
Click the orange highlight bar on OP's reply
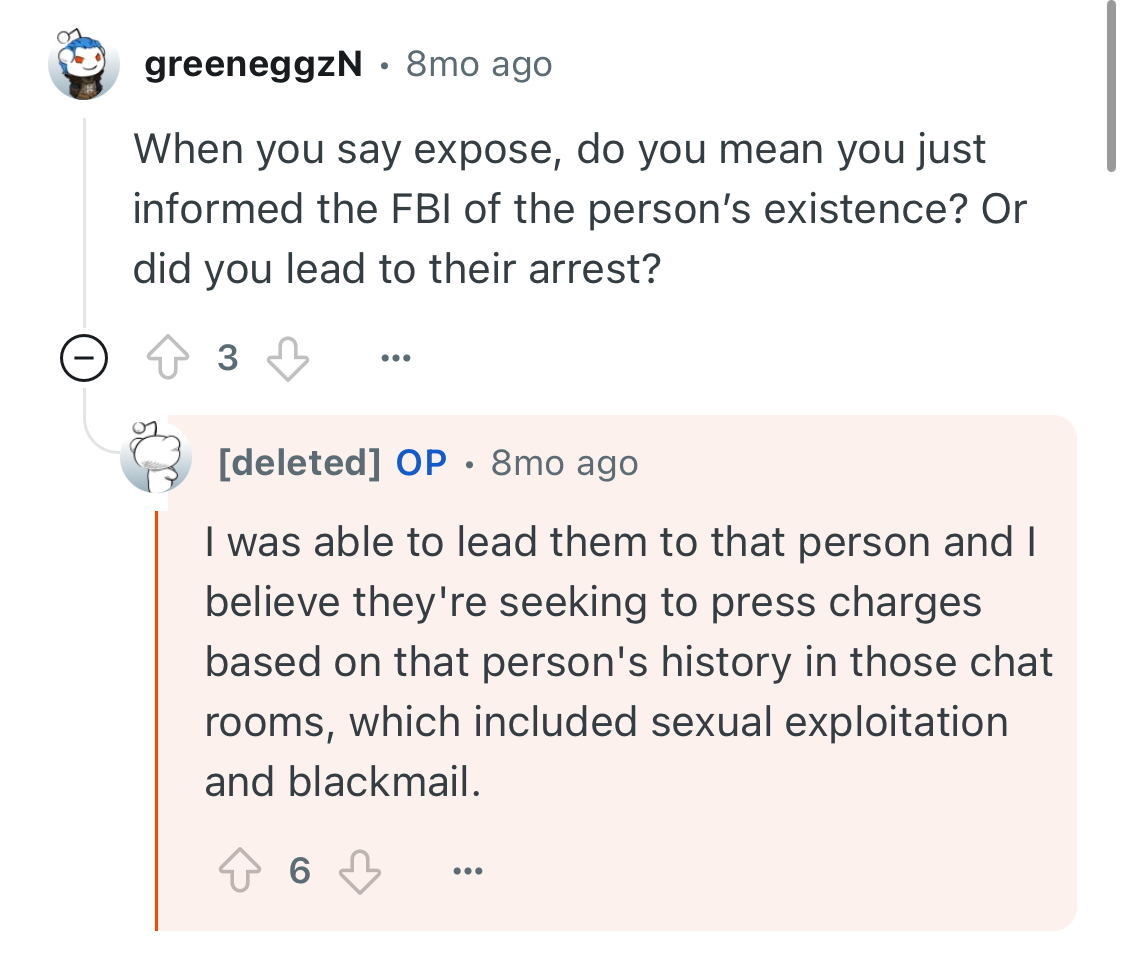156,720
